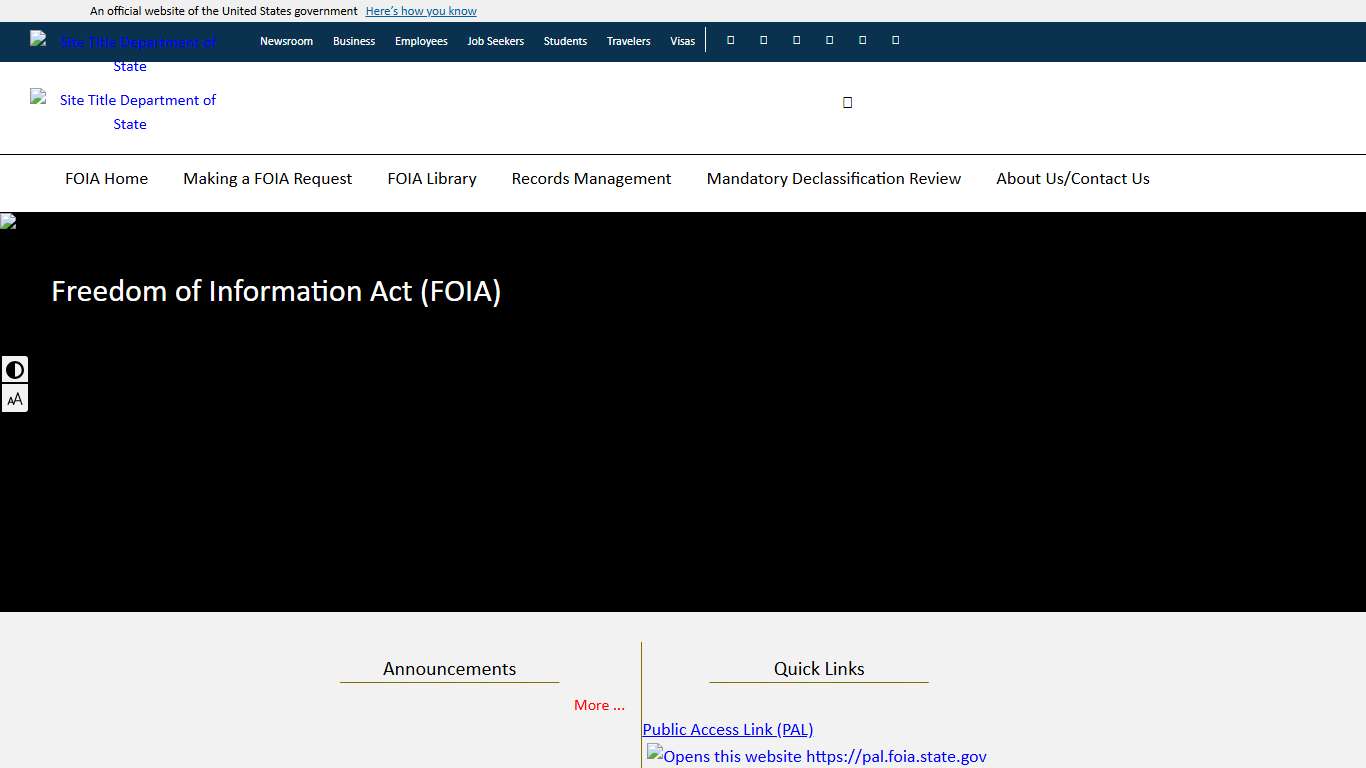Click the second social icon in top navigation bar
This screenshot has width=1366, height=768.
[x=763, y=40]
